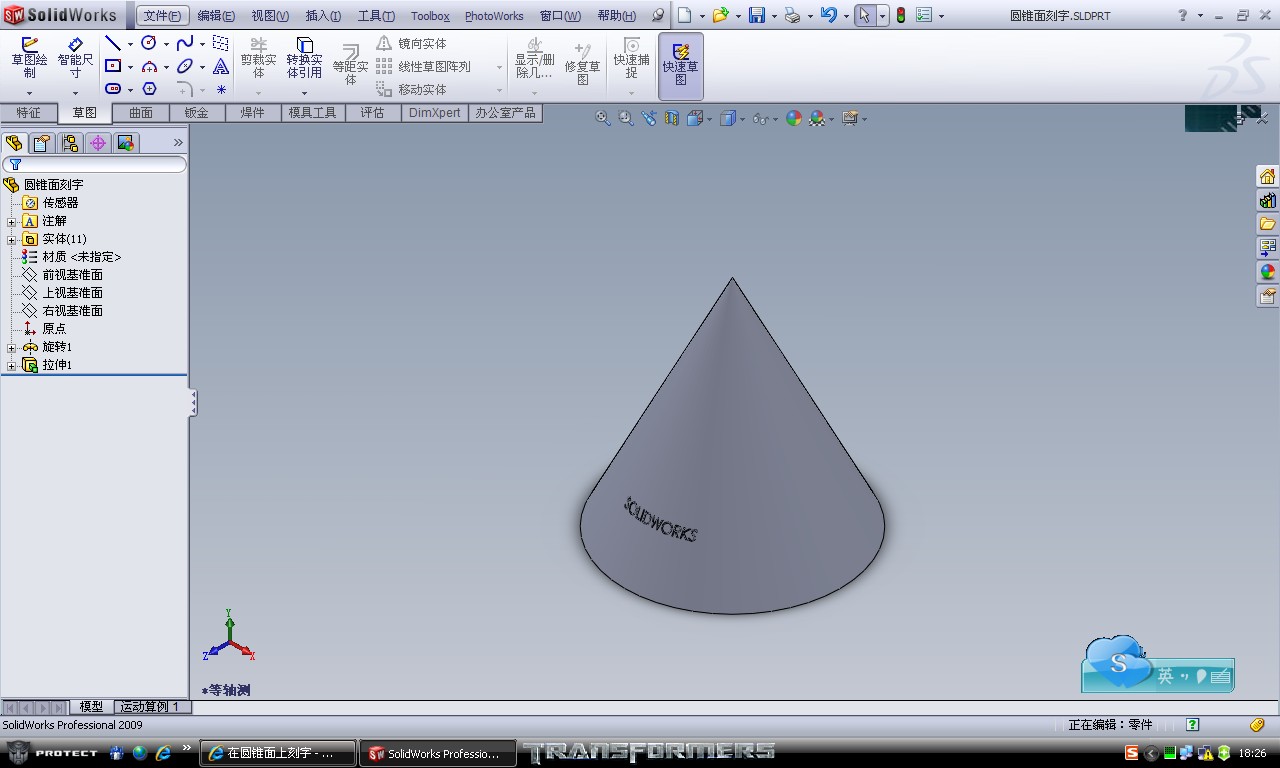The width and height of the screenshot is (1280, 768).
Task: Click the Save icon in the top toolbar
Action: coord(757,15)
